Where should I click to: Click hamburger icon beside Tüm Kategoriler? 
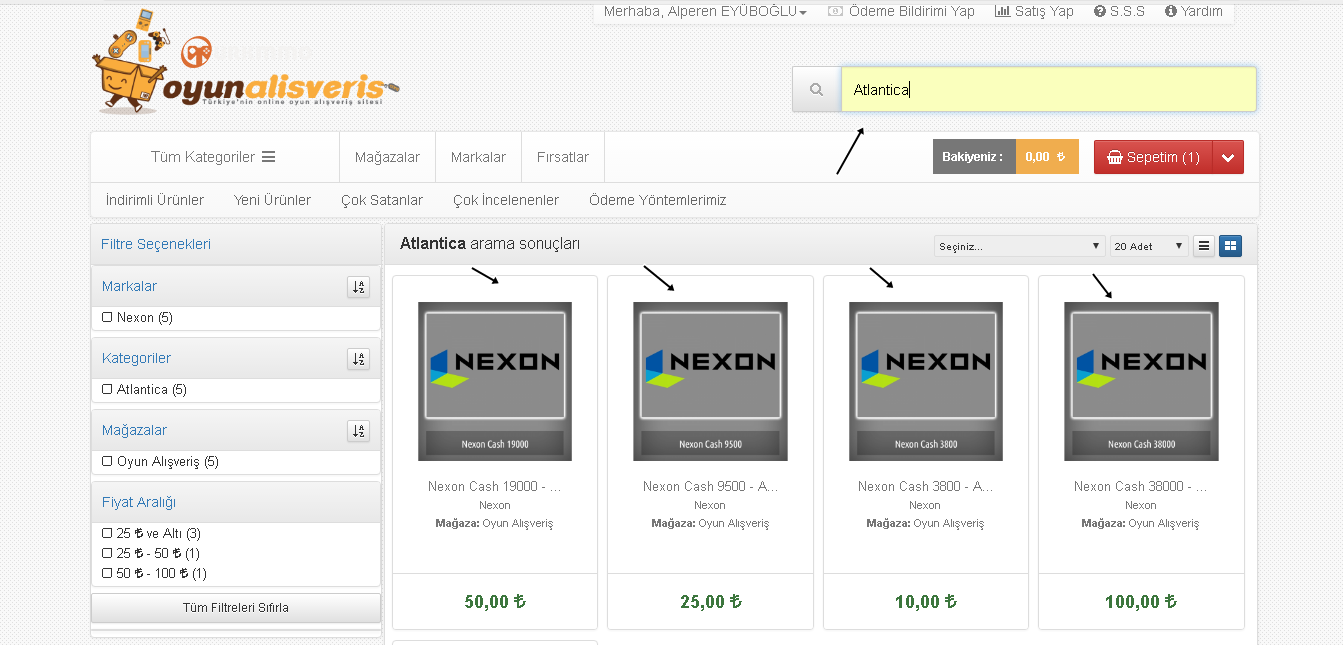(268, 157)
